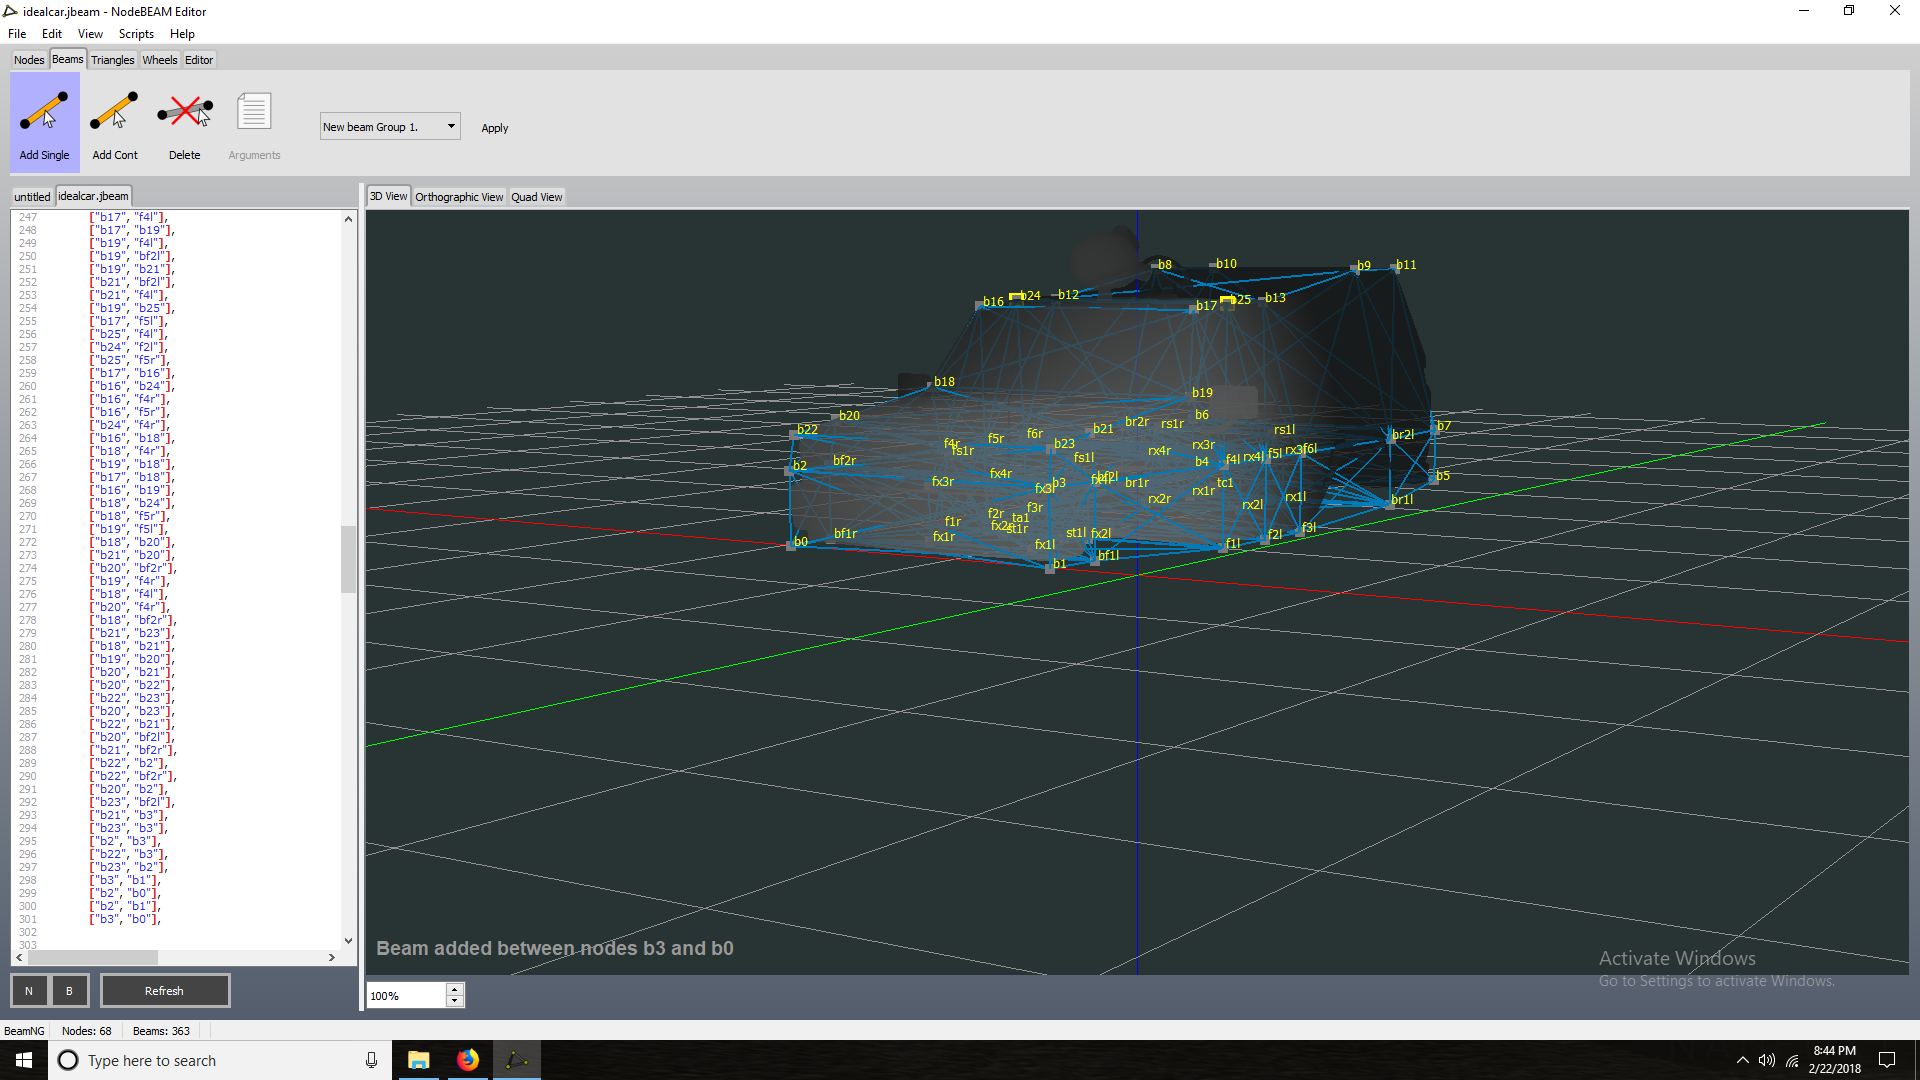Image resolution: width=1920 pixels, height=1080 pixels.
Task: Open the Arguments panel icon
Action: tap(254, 124)
